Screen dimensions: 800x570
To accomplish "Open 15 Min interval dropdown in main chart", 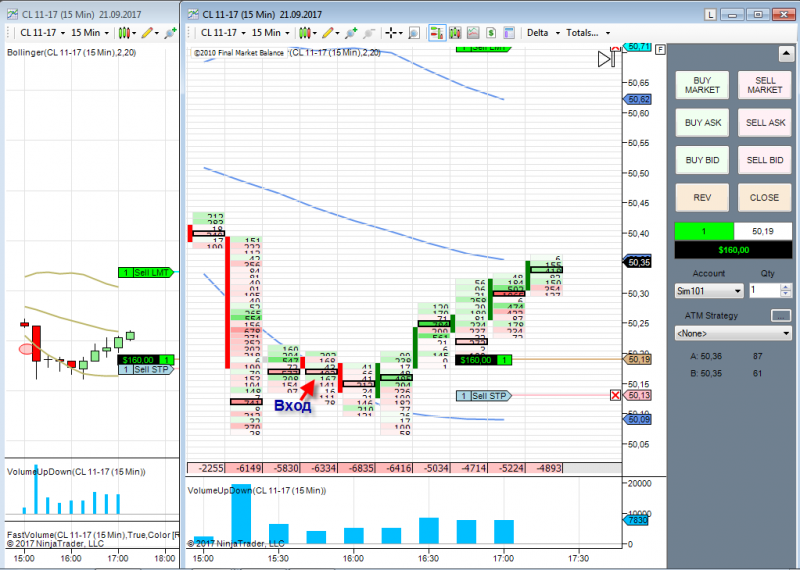I will [x=270, y=33].
